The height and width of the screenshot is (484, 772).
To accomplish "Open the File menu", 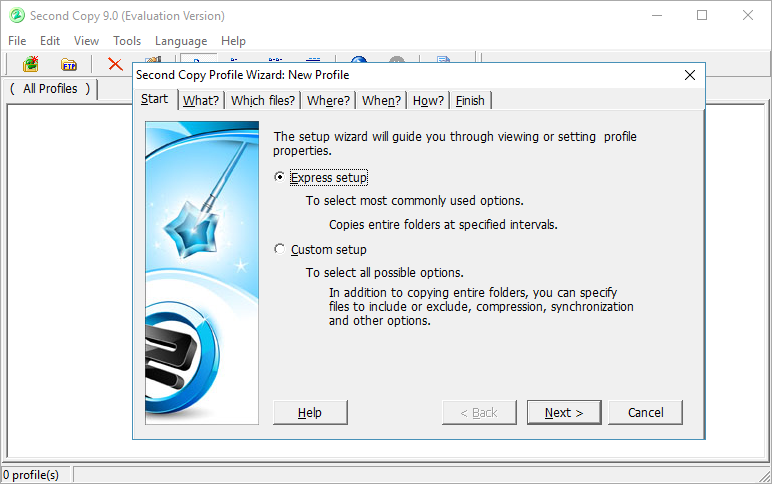I will 17,41.
